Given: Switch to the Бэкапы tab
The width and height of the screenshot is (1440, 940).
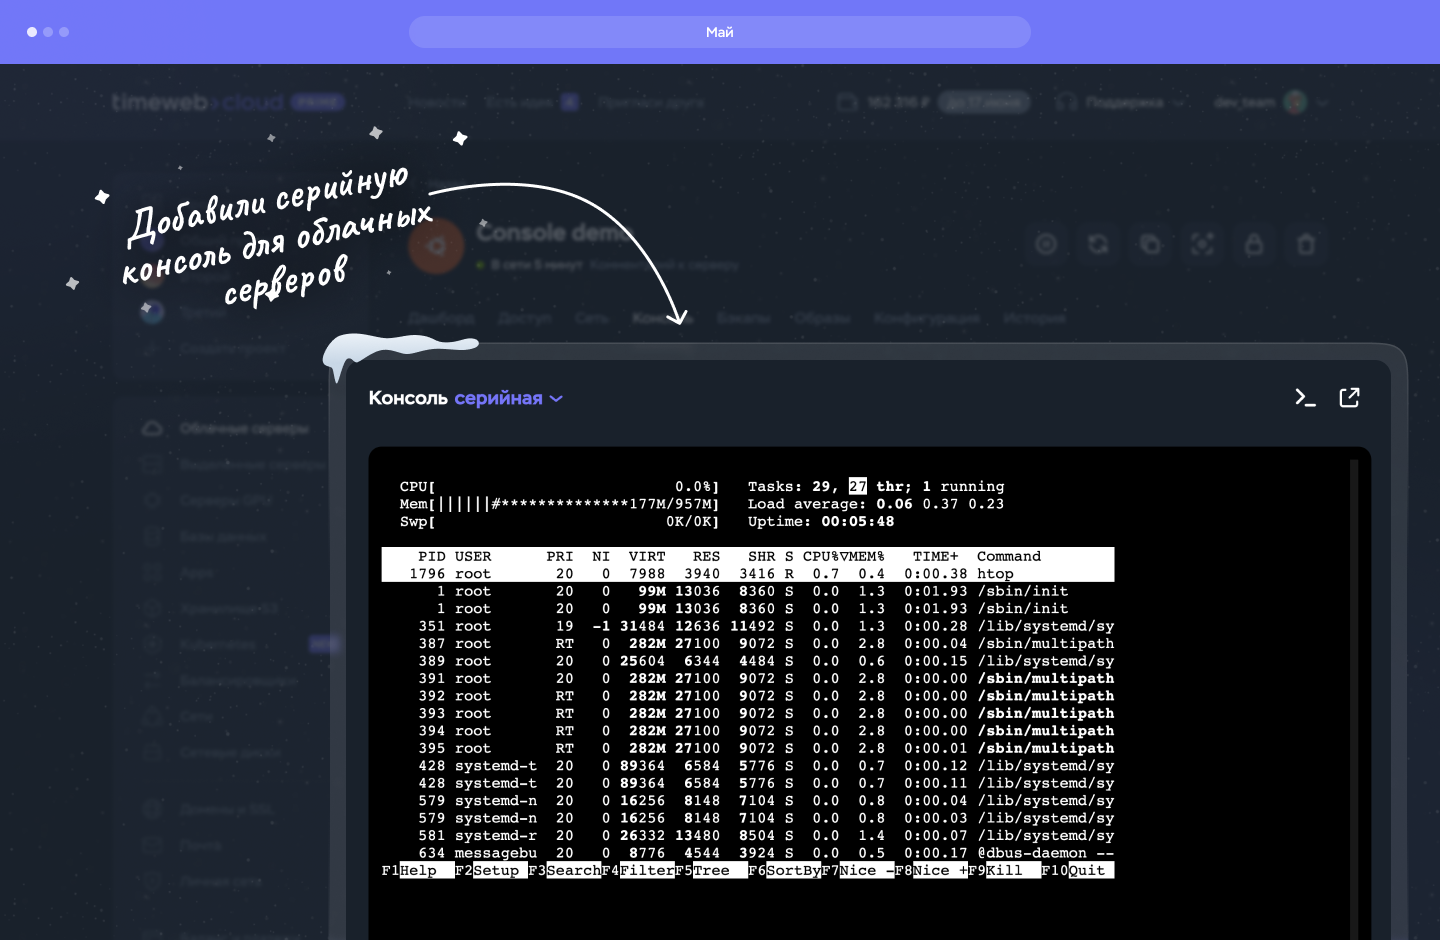Looking at the screenshot, I should (743, 318).
